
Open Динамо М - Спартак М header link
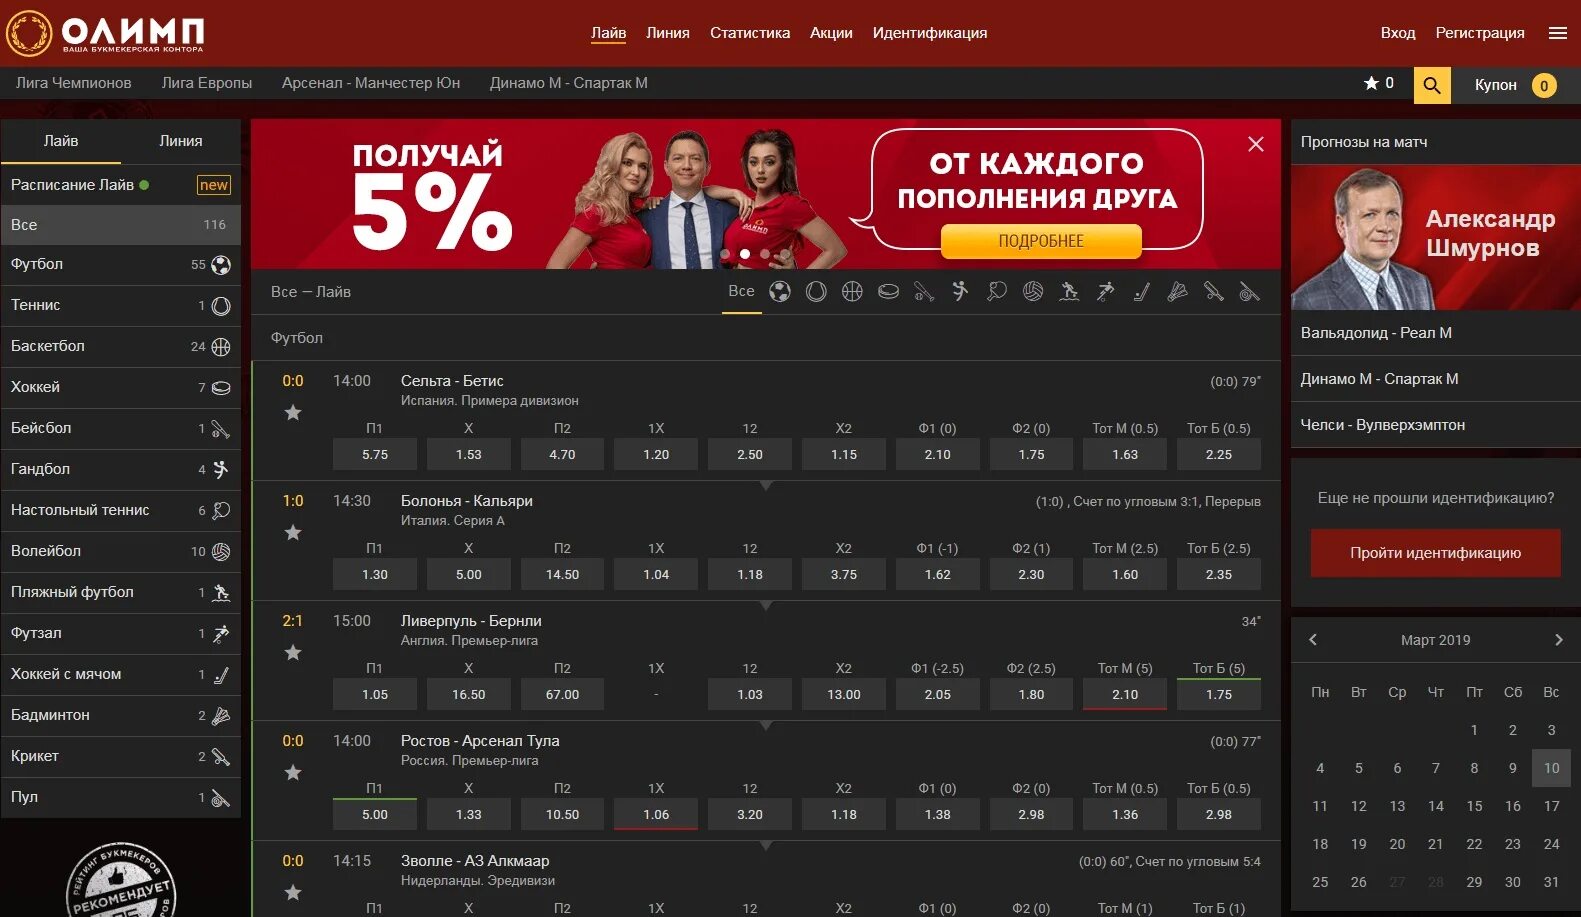tap(569, 83)
